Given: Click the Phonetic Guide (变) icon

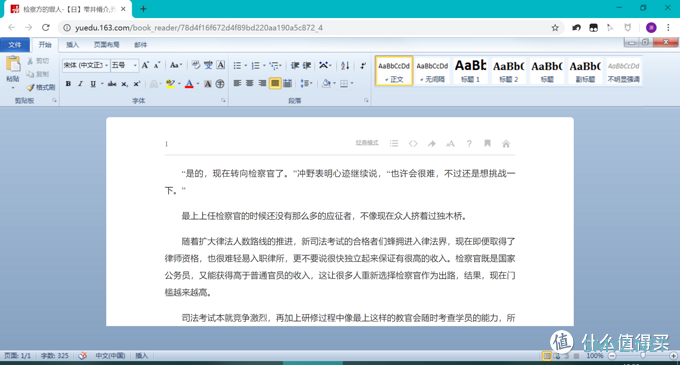Looking at the screenshot, I should pos(209,65).
